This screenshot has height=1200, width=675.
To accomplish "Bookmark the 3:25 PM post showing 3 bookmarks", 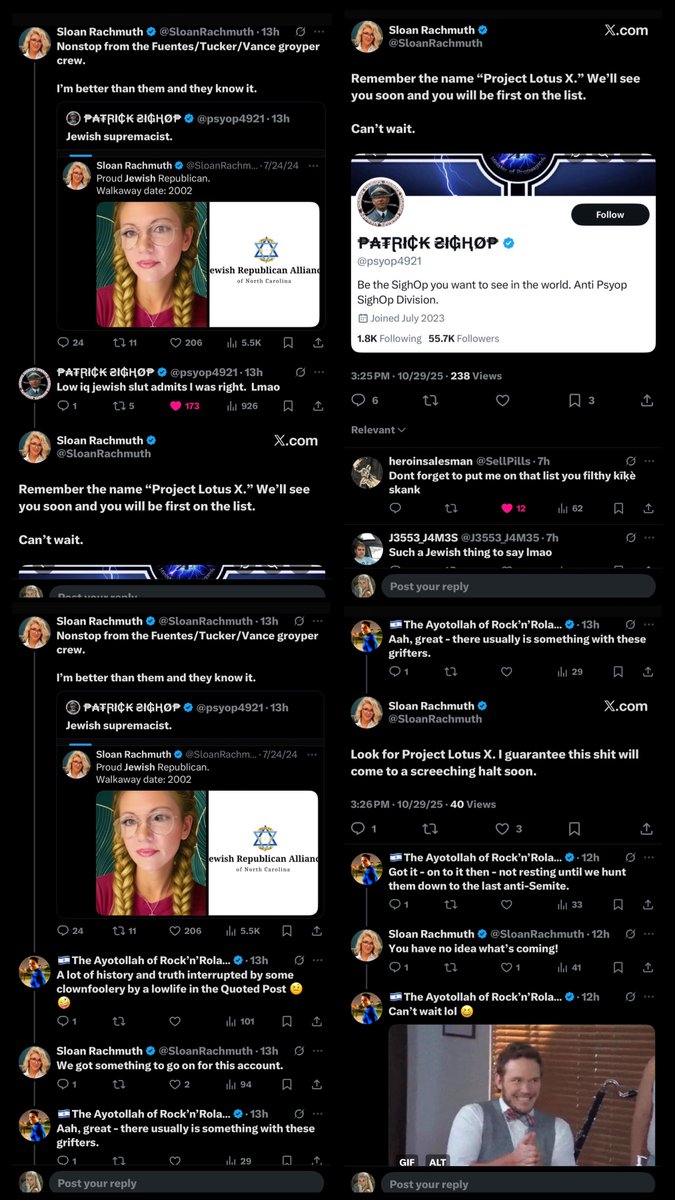I will click(574, 400).
